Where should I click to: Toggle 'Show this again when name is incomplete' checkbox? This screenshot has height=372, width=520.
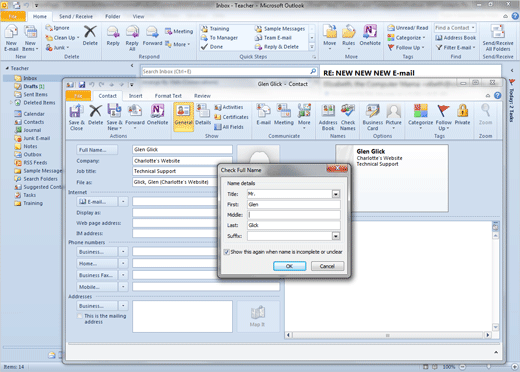click(227, 252)
